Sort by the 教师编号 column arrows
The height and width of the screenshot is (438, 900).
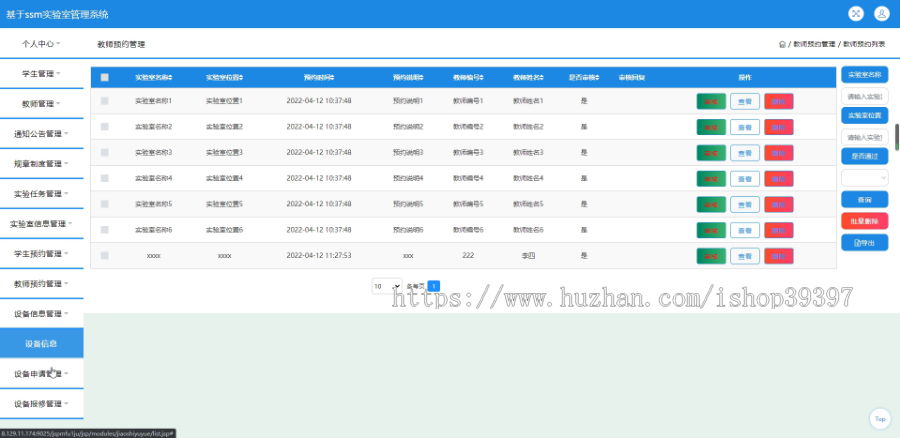coord(482,77)
